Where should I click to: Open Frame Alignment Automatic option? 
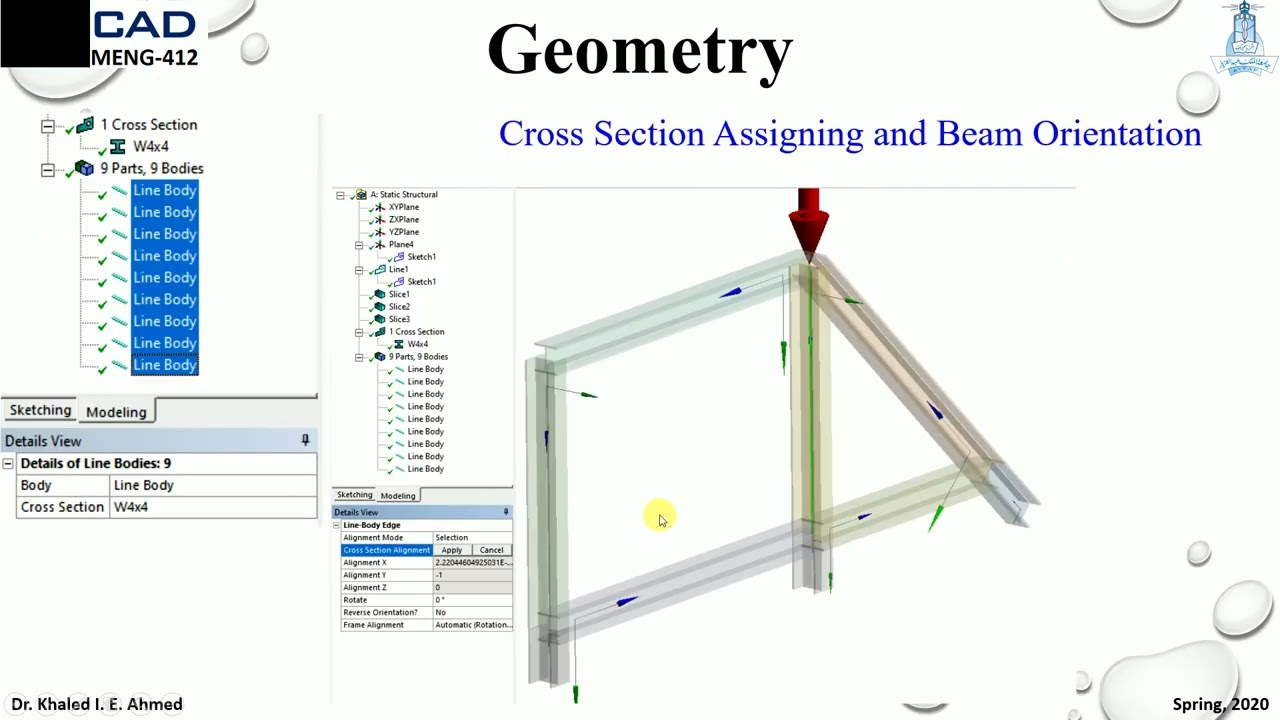point(472,625)
